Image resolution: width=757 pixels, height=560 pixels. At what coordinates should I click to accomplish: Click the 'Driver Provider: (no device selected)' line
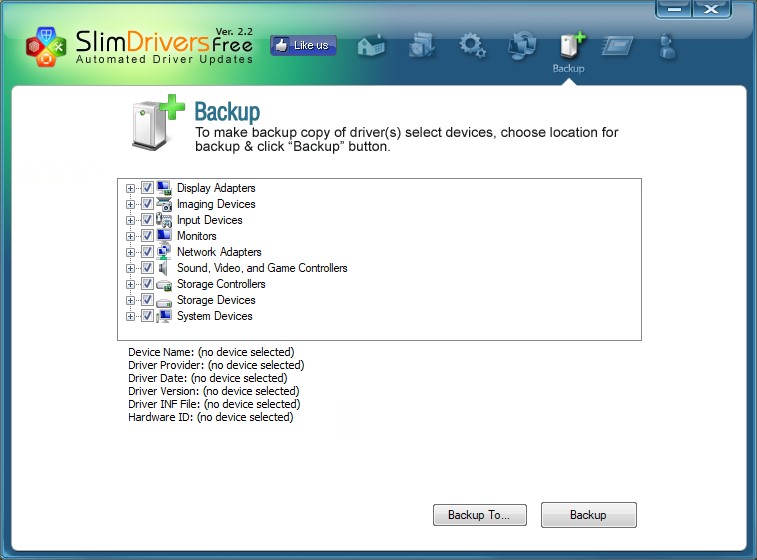[x=216, y=365]
